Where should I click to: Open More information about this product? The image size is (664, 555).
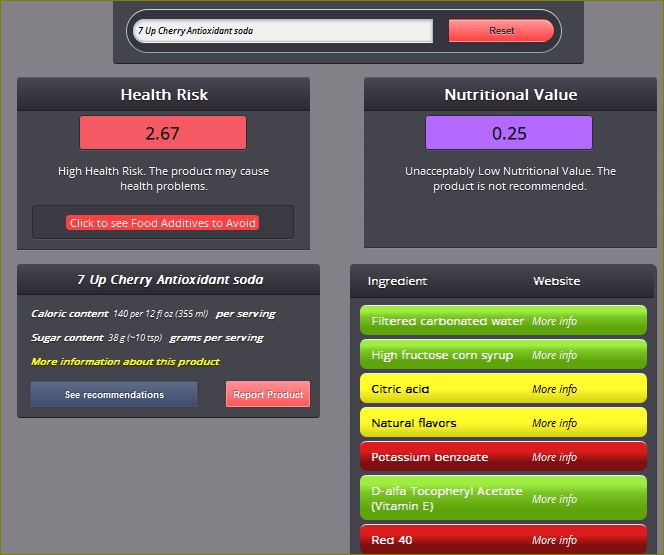[125, 362]
